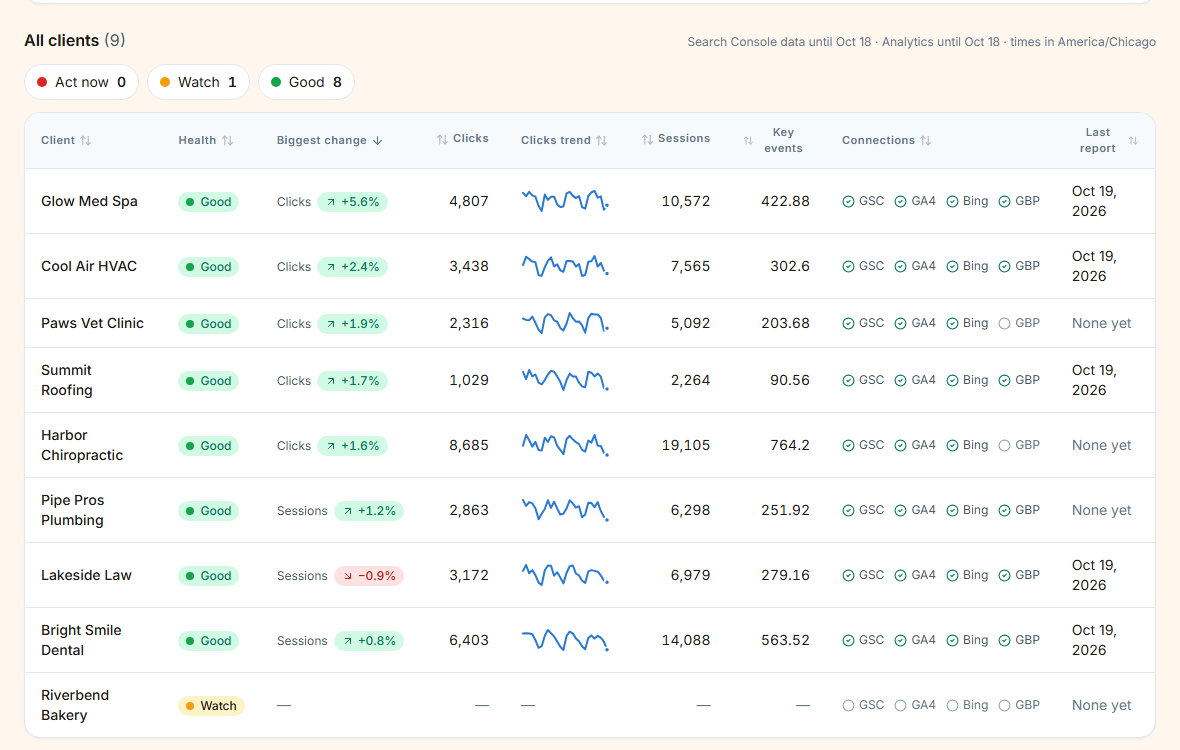Click Cool Air HVAC +2.4% badge

[352, 266]
